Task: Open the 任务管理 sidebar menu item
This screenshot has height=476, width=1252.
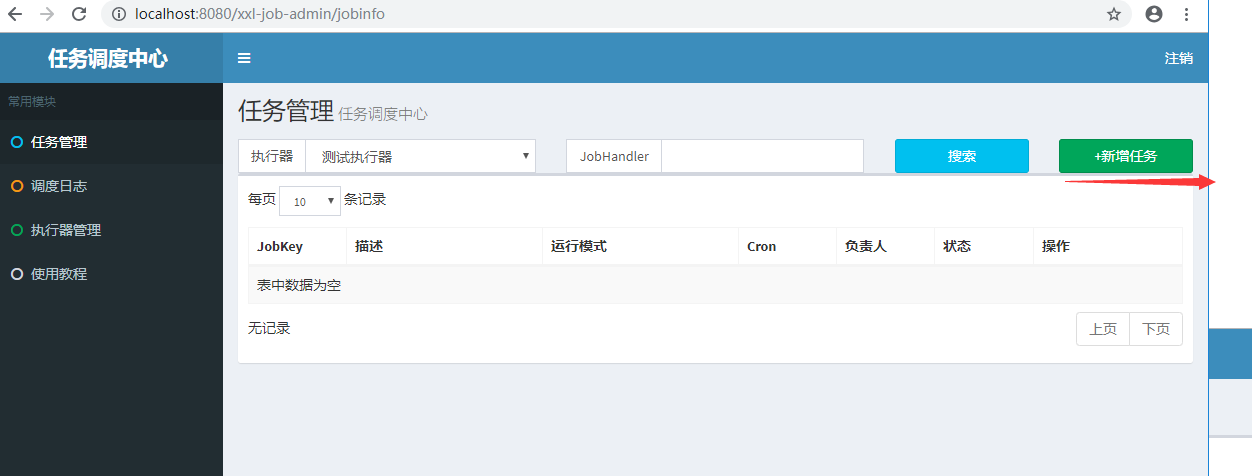Action: click(x=111, y=142)
